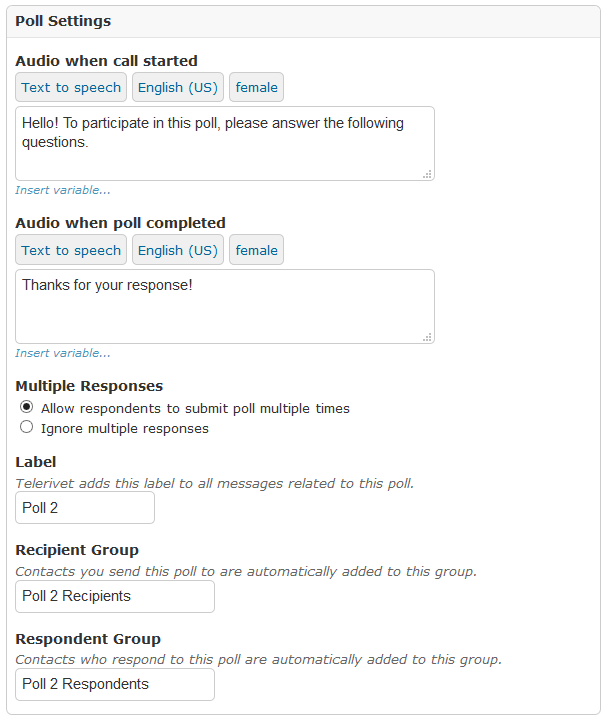Click the Poll Settings panel header
Image resolution: width=607 pixels, height=723 pixels.
(304, 21)
